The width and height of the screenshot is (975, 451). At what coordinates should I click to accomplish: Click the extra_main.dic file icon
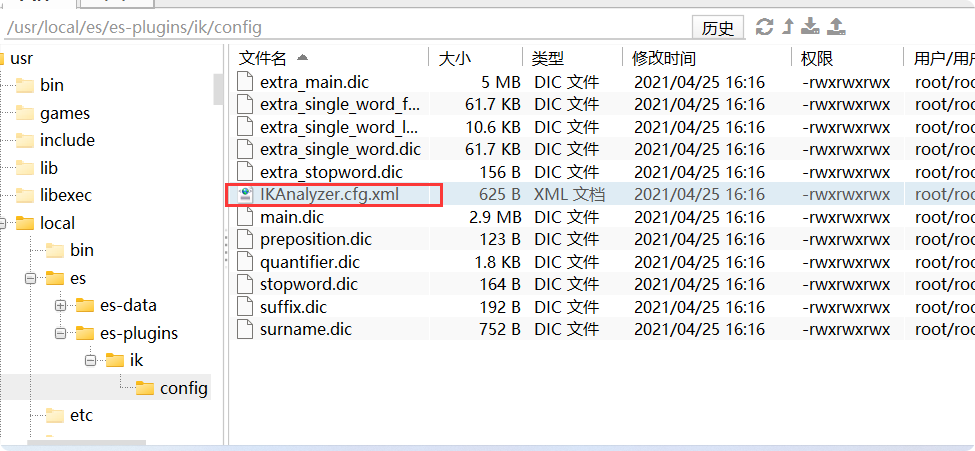tap(246, 82)
